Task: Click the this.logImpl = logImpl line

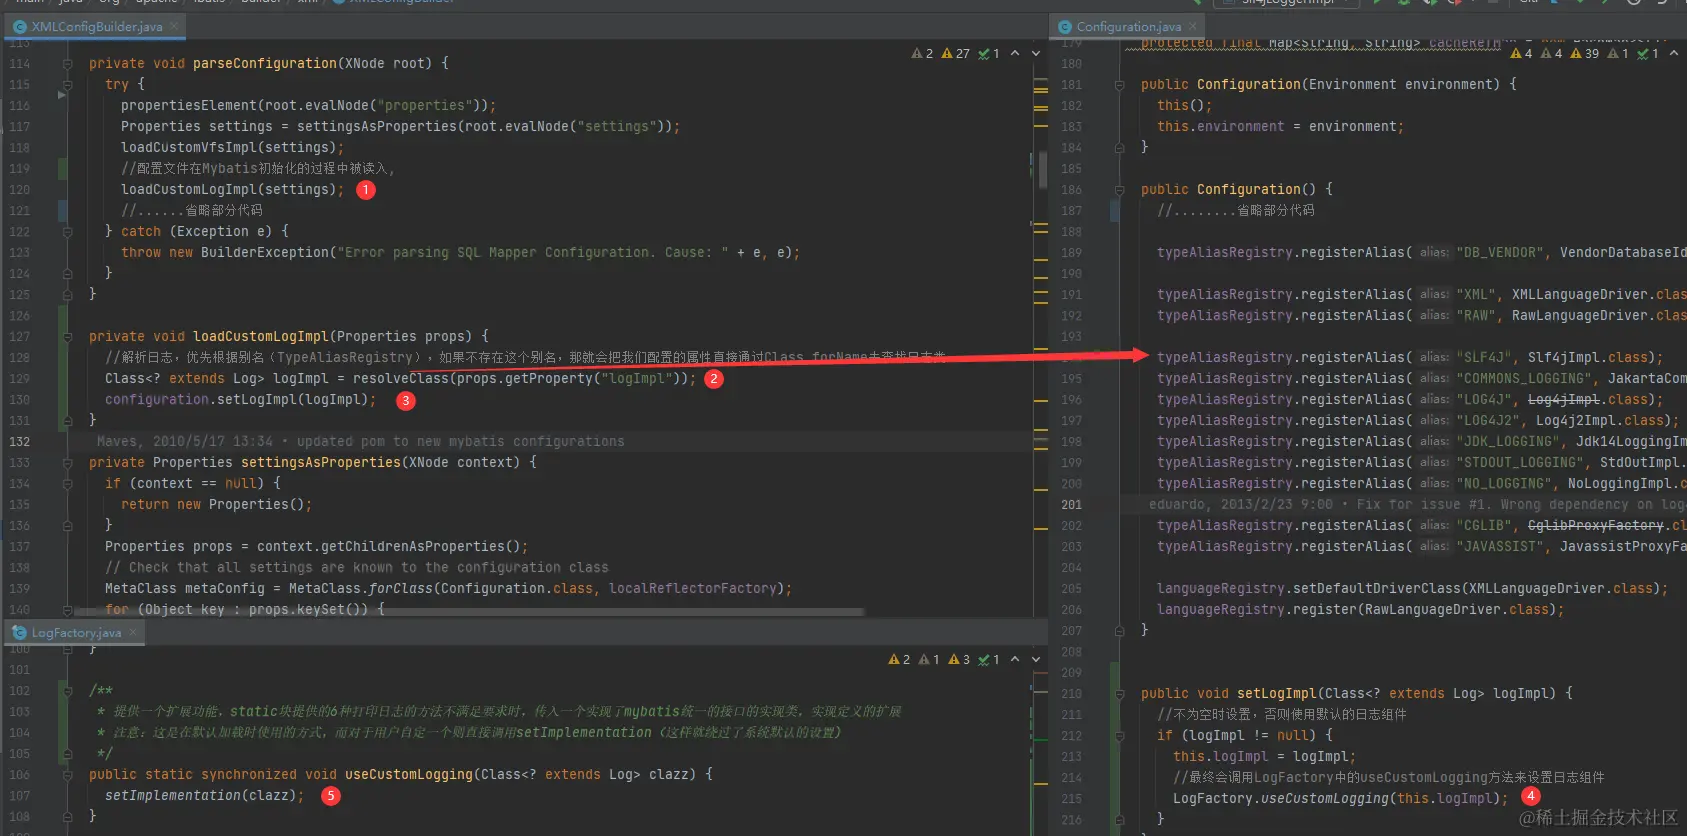Action: coord(1264,756)
